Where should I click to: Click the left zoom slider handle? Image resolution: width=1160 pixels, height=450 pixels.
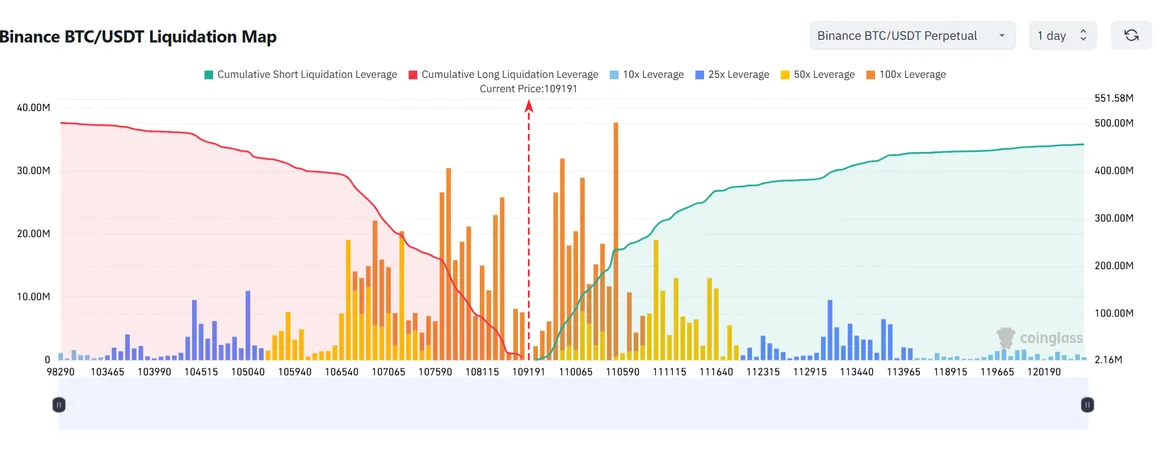pos(59,404)
